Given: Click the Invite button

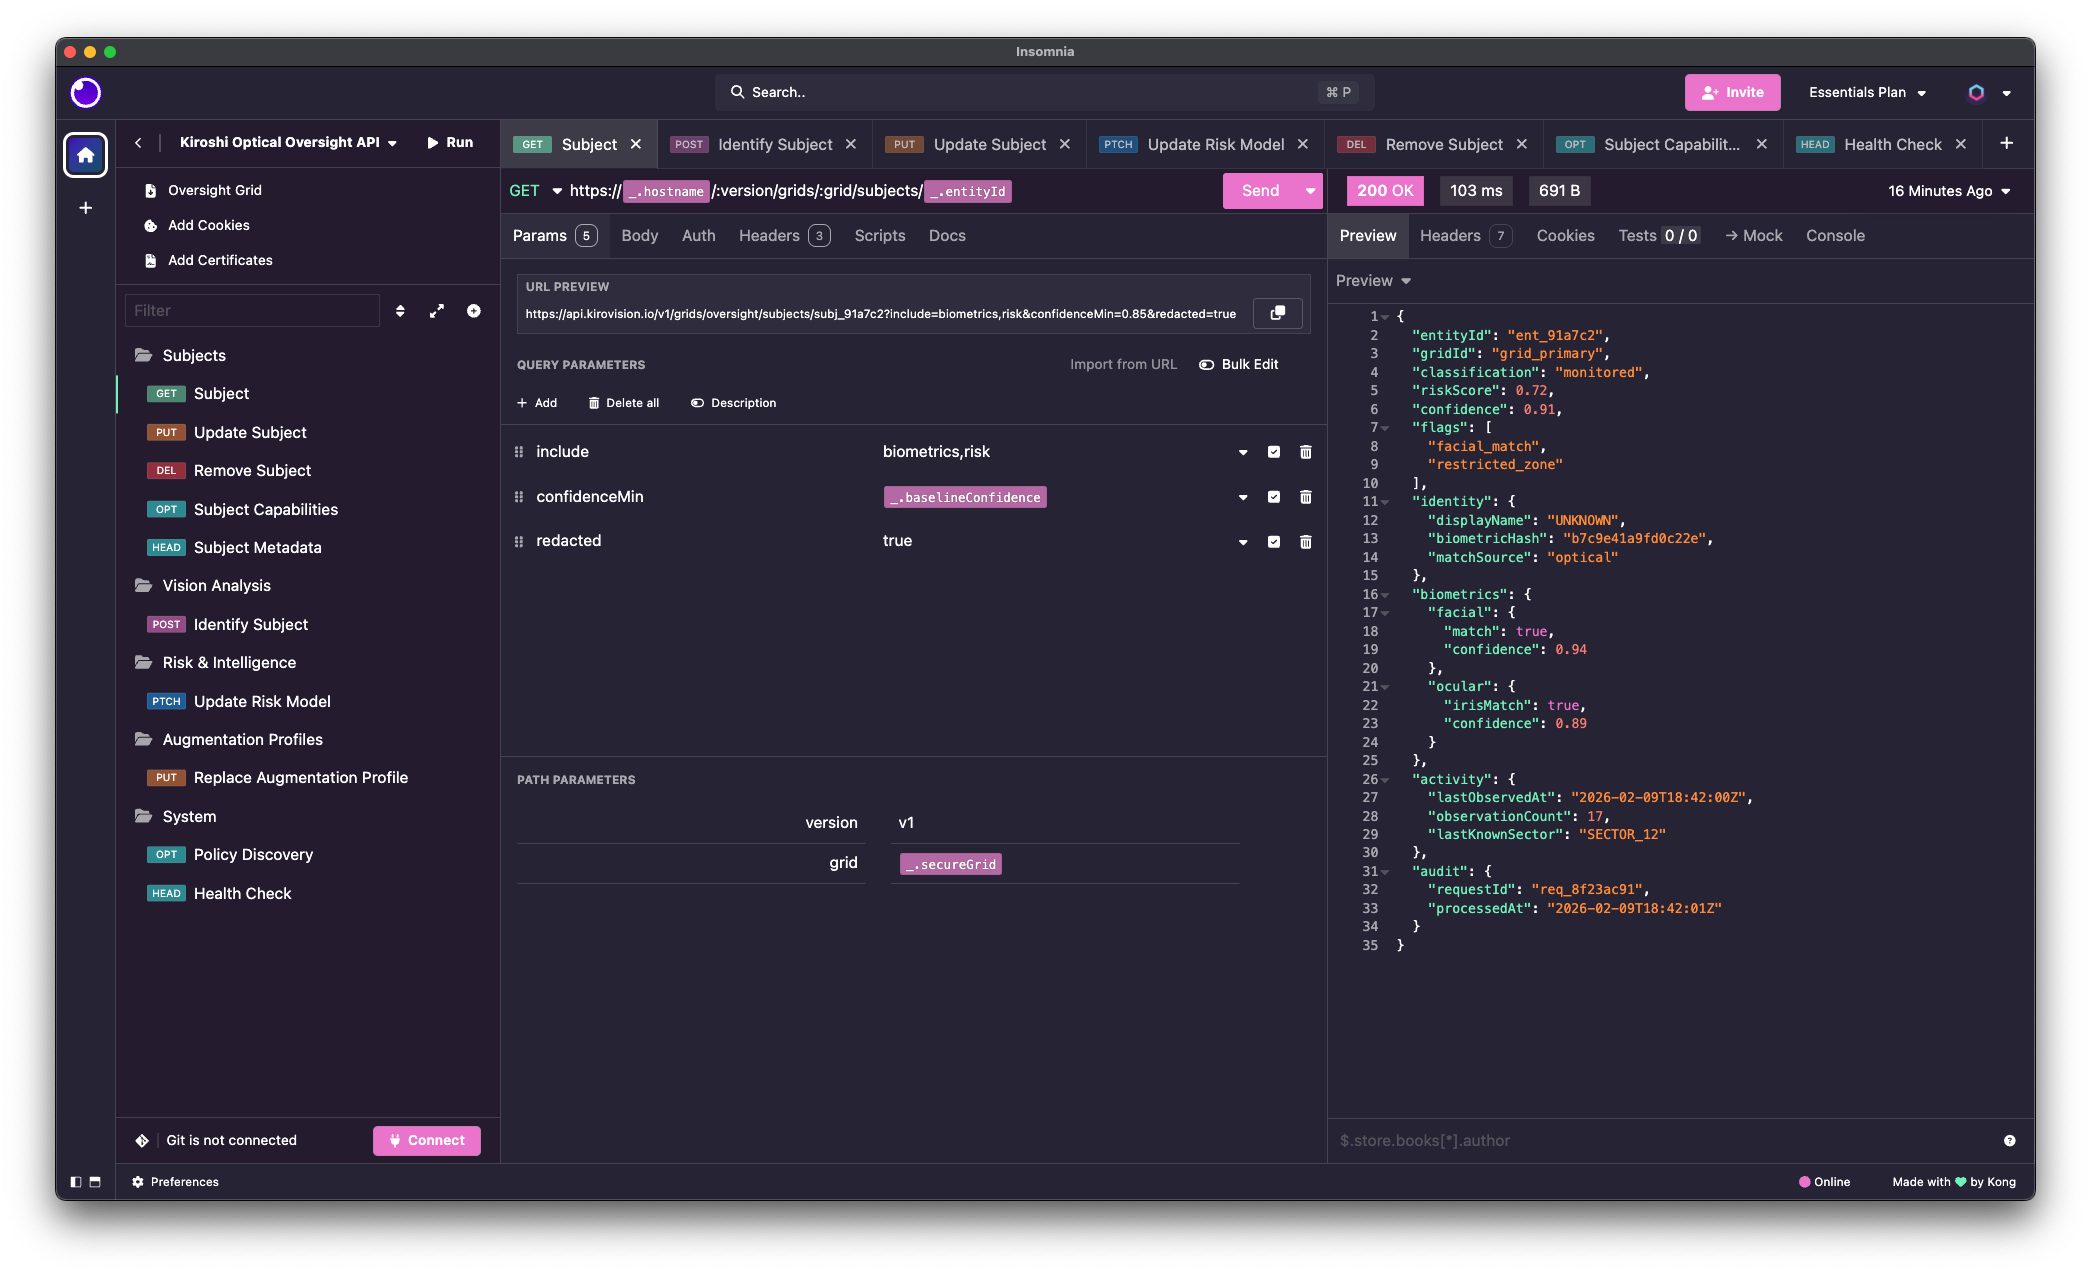Looking at the screenshot, I should click(x=1732, y=92).
